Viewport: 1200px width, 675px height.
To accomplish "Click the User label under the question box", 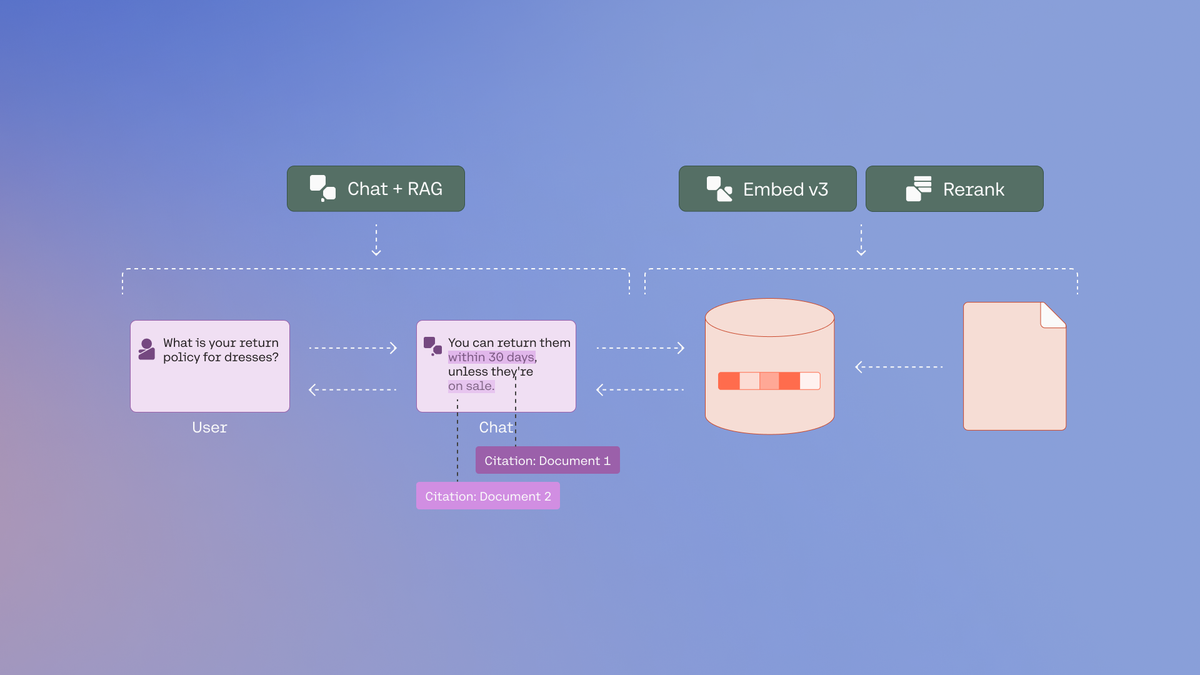I will click(209, 427).
